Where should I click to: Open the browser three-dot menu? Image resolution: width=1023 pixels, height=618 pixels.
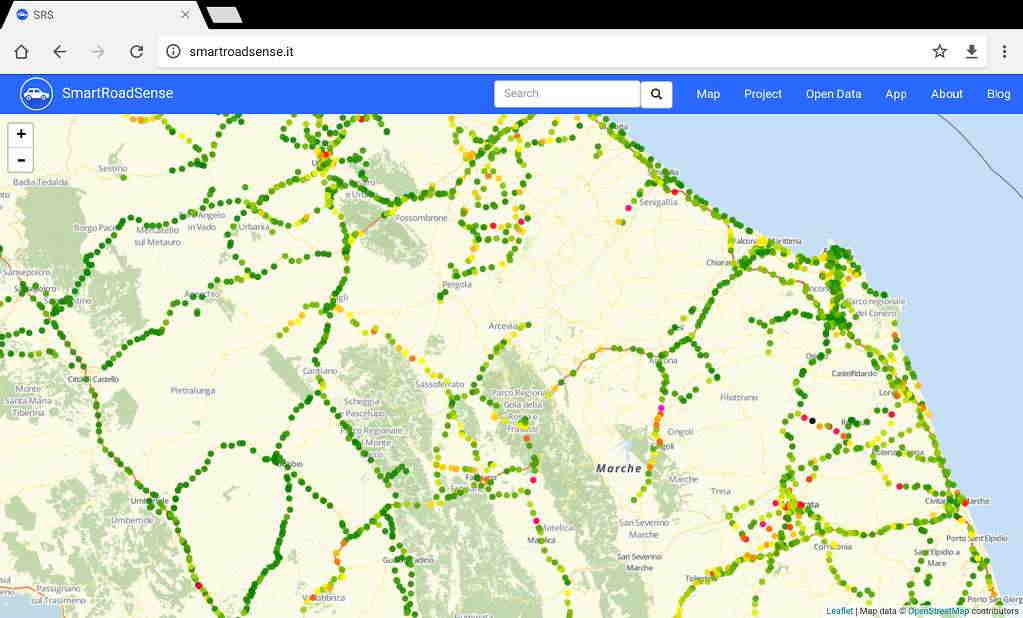[1004, 52]
